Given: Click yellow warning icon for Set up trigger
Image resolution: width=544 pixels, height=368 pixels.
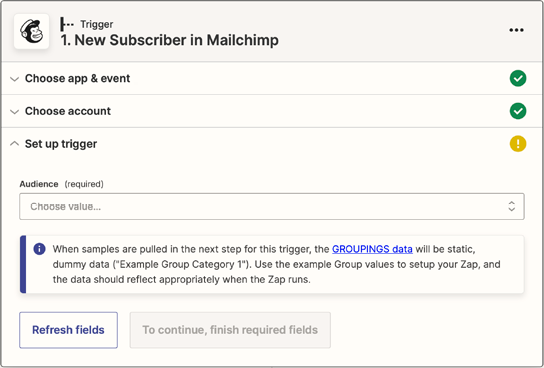Looking at the screenshot, I should (518, 144).
